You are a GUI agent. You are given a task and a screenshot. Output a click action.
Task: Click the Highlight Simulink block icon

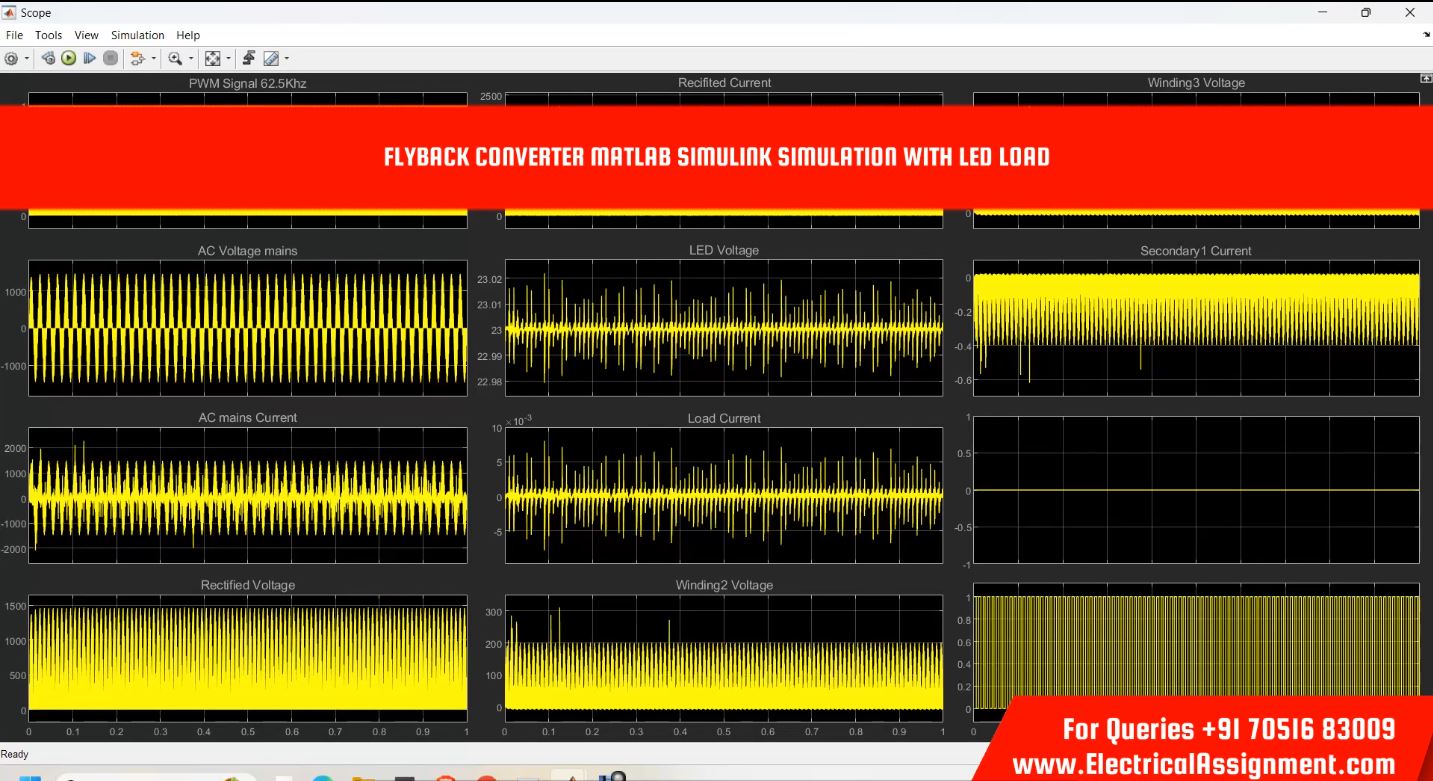138,59
